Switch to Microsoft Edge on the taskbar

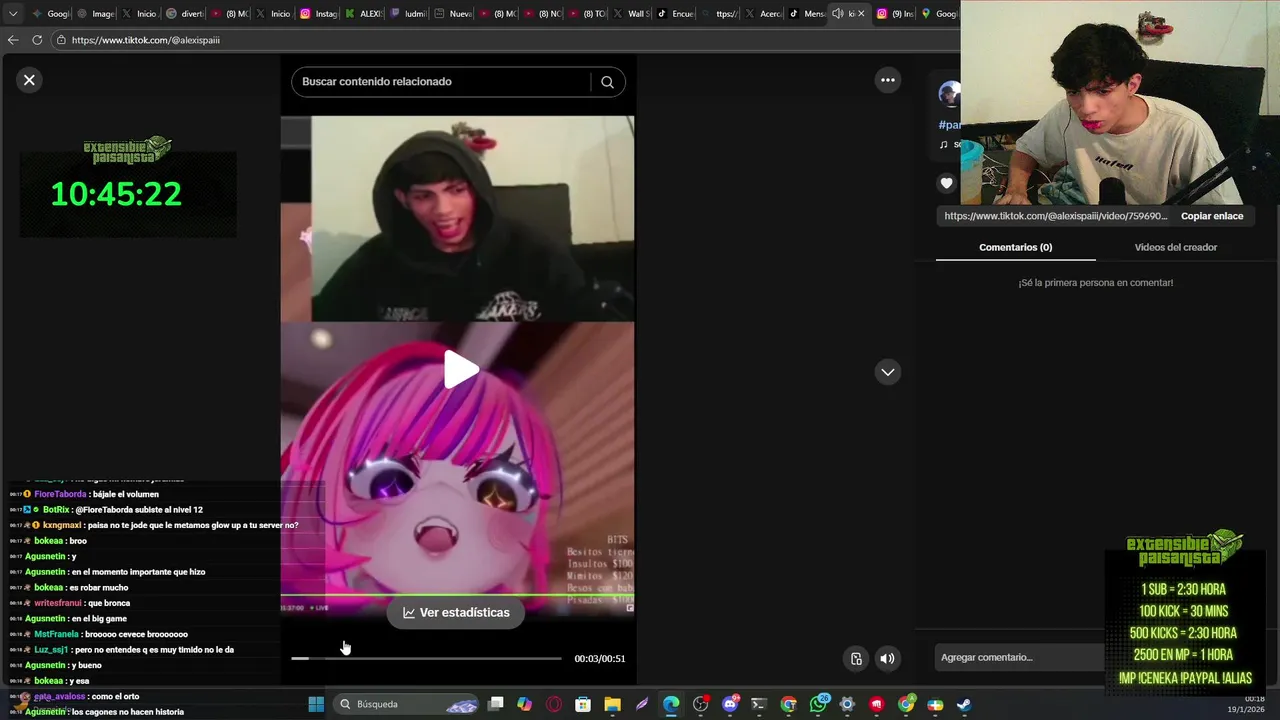coord(671,704)
